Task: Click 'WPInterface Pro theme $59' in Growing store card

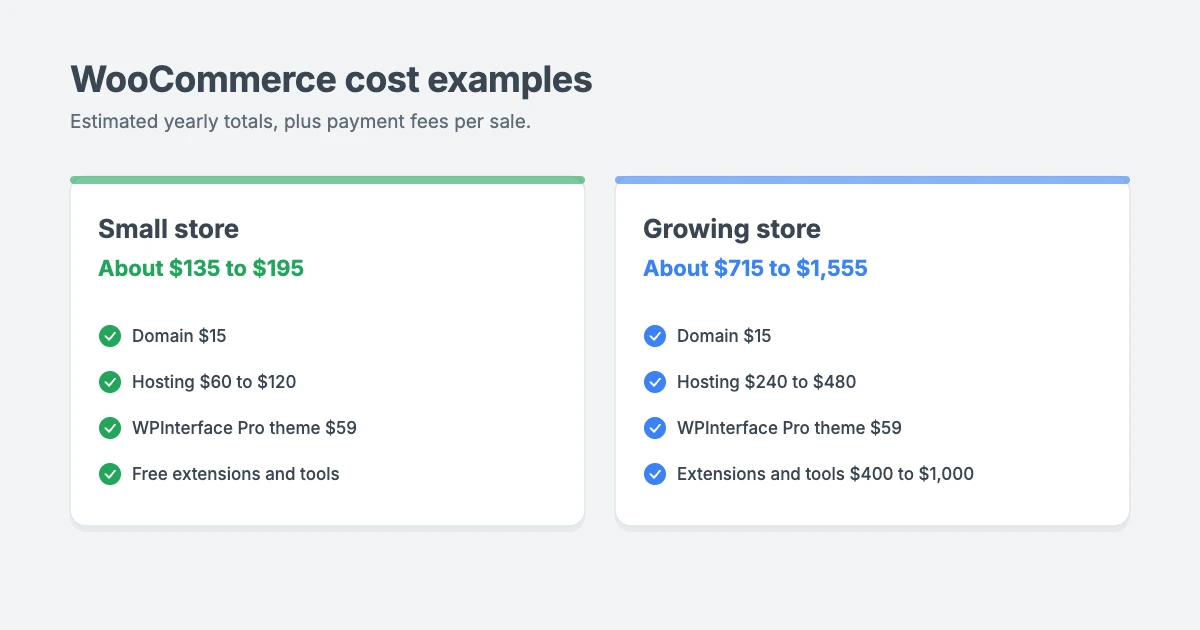Action: point(789,428)
